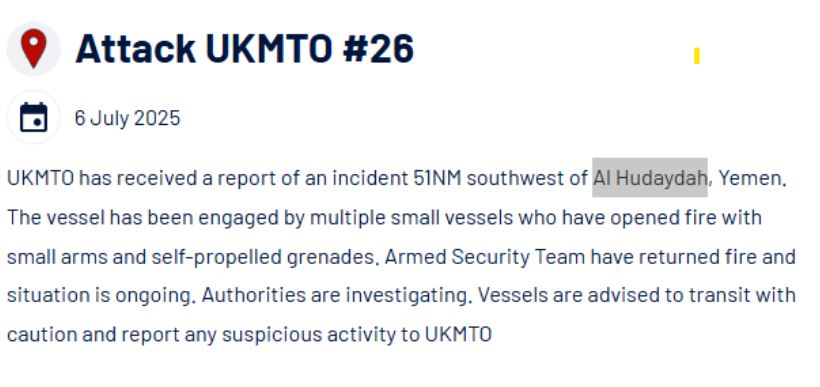Click the red location pin icon
820x387 pixels.
(x=33, y=49)
